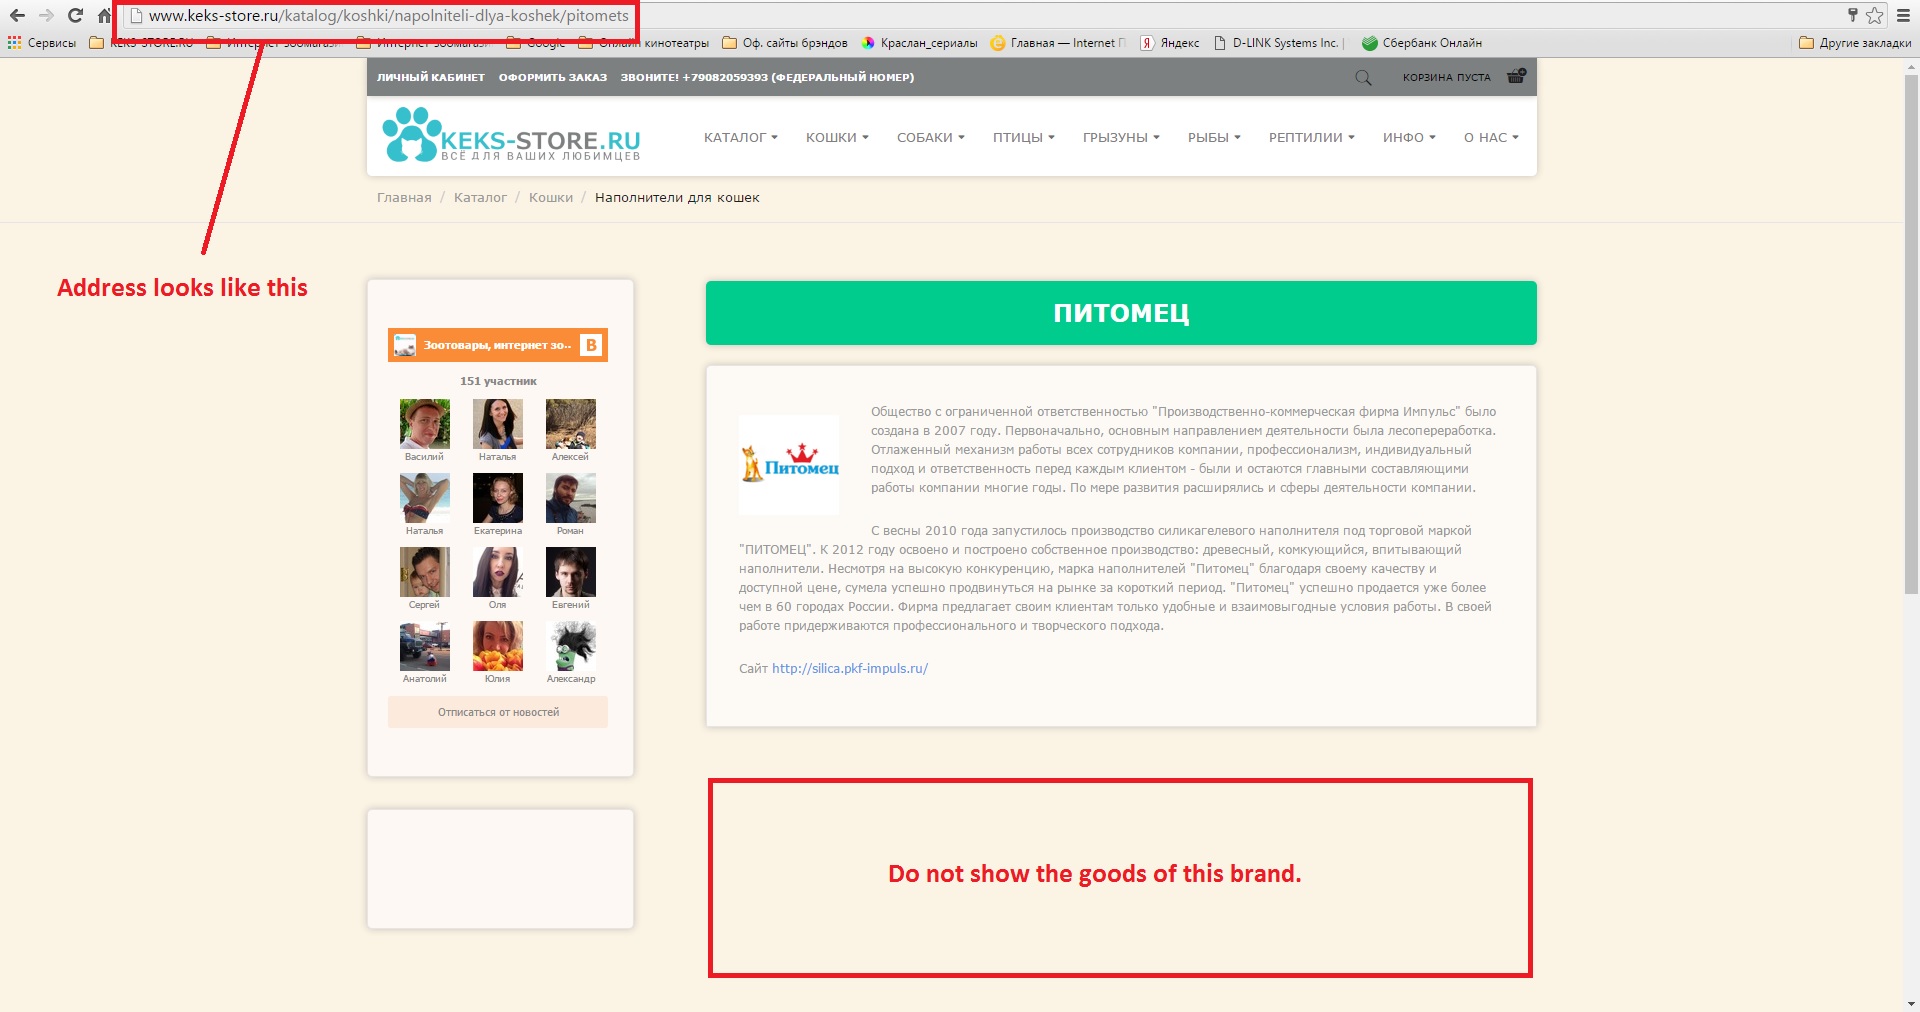This screenshot has height=1012, width=1920.
Task: Expand the СОБАКИ dropdown menu
Action: [x=930, y=138]
